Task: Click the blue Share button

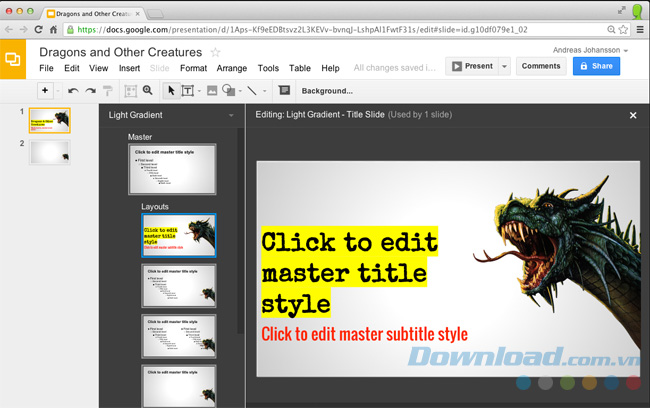Action: point(597,66)
